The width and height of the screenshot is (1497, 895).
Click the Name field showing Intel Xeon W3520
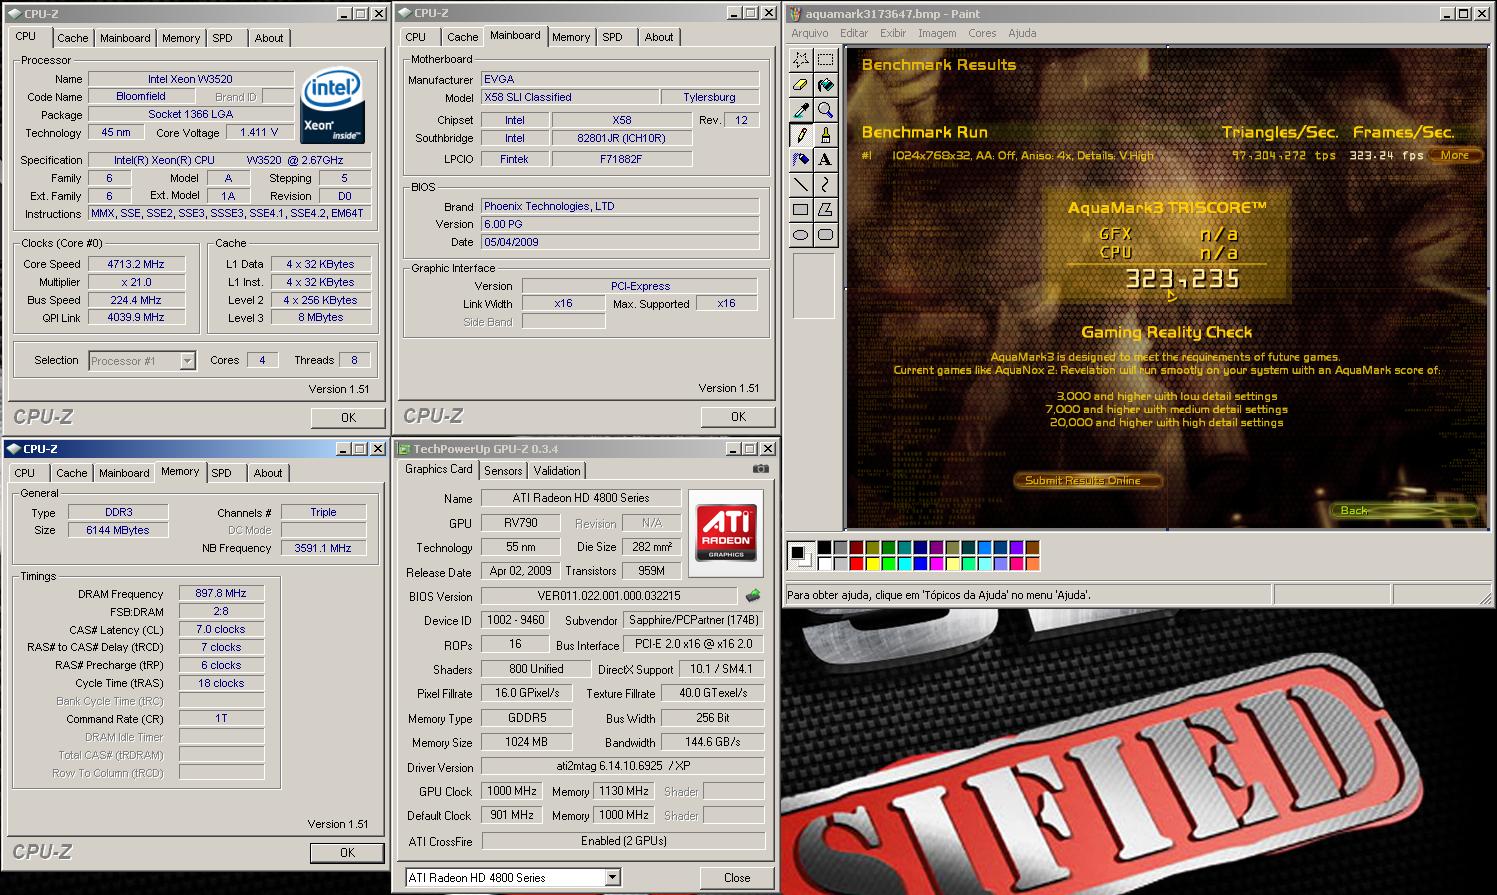190,79
